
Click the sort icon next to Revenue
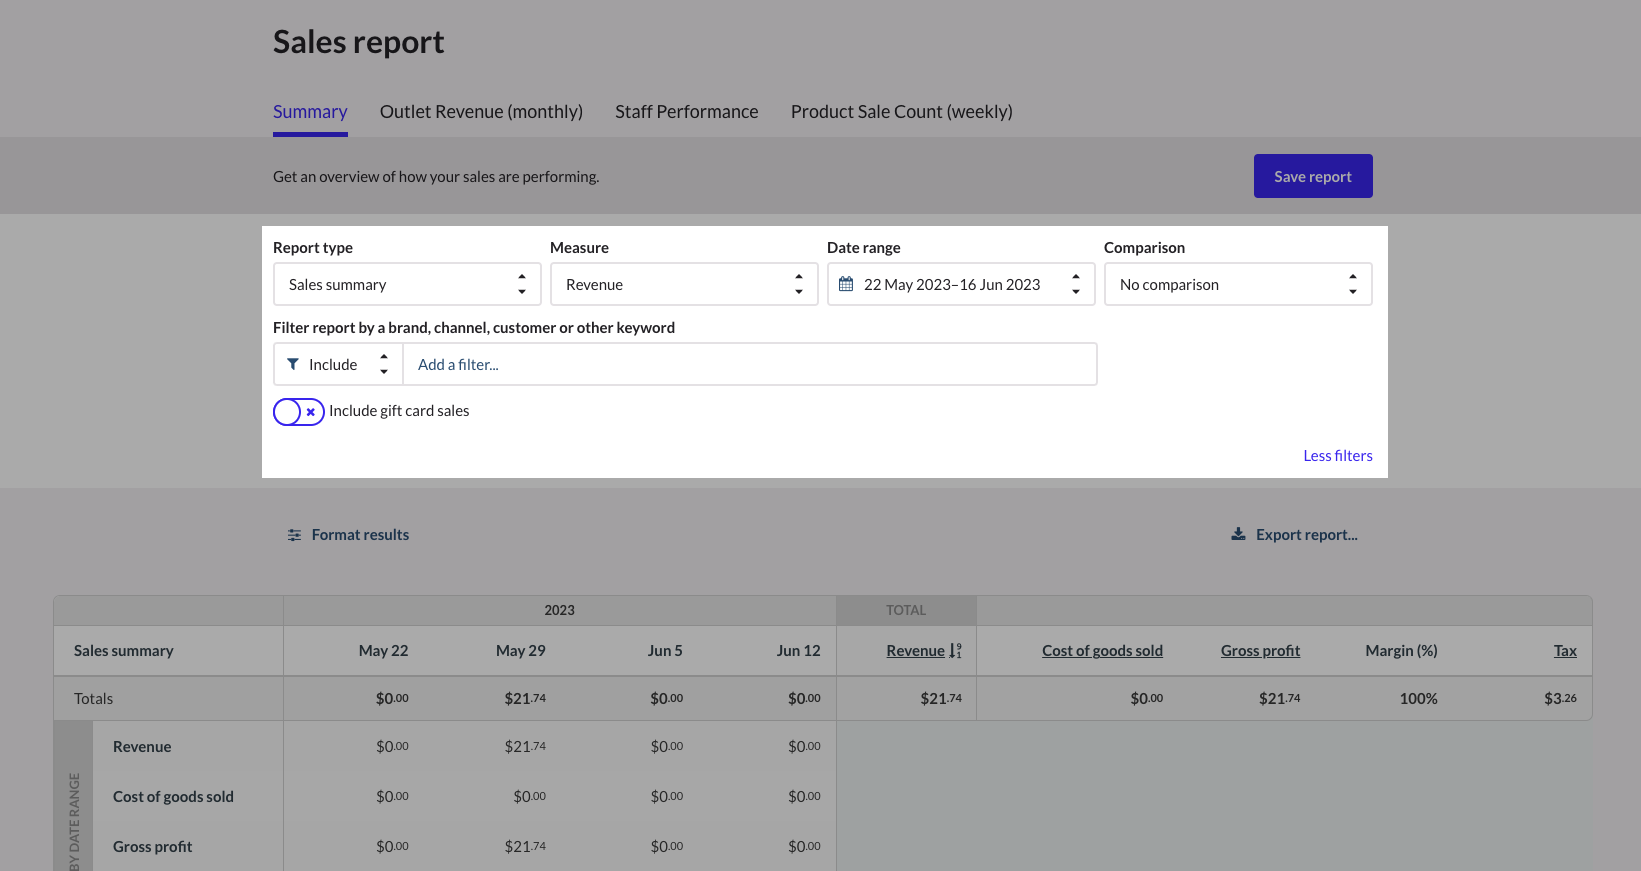[955, 651]
